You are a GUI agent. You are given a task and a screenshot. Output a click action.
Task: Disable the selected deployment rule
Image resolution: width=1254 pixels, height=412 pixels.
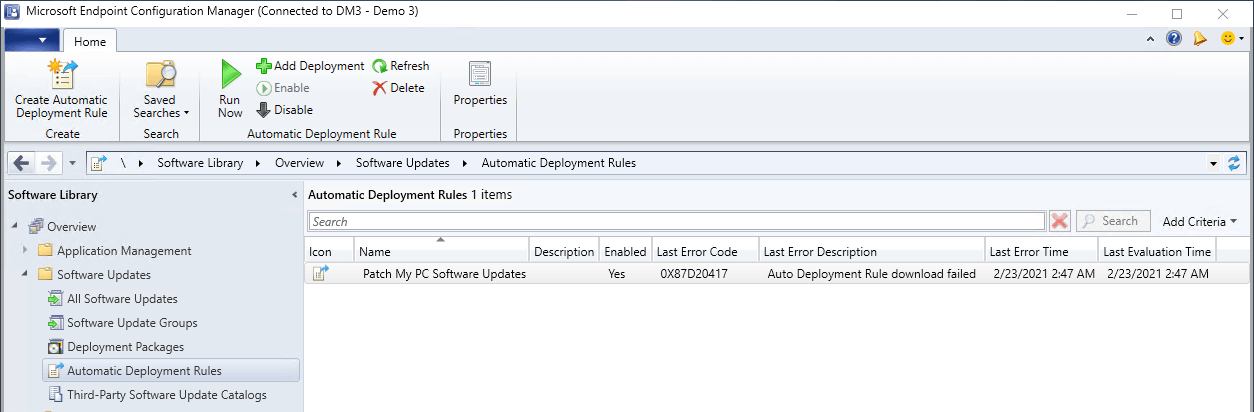285,110
